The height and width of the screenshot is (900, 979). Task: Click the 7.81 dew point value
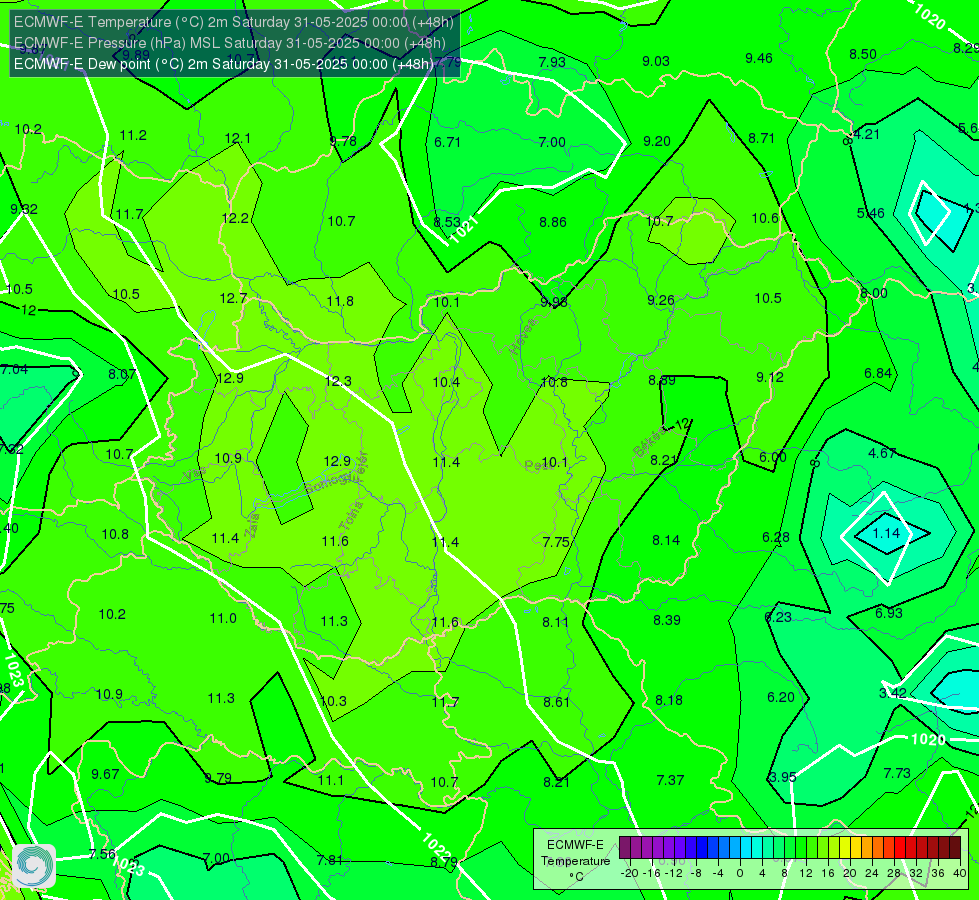(x=330, y=860)
